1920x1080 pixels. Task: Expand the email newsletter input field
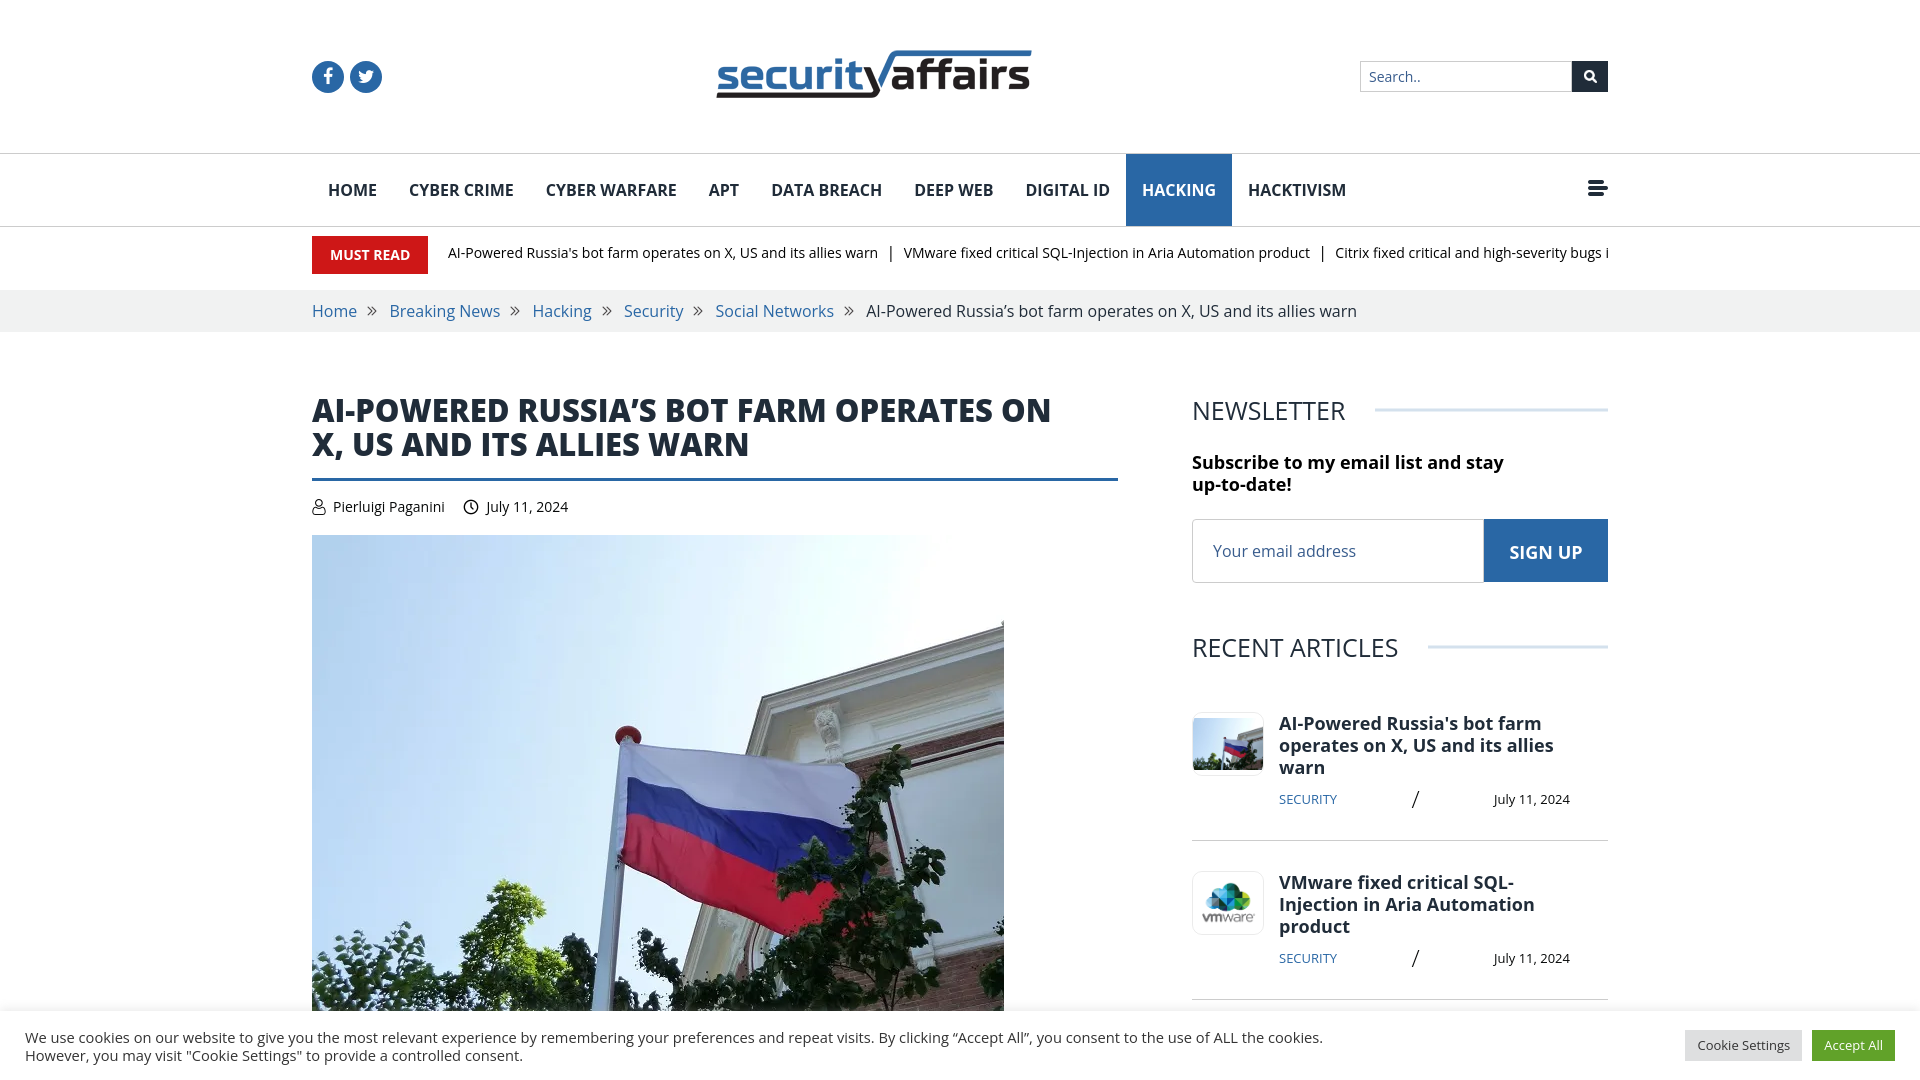click(1337, 550)
